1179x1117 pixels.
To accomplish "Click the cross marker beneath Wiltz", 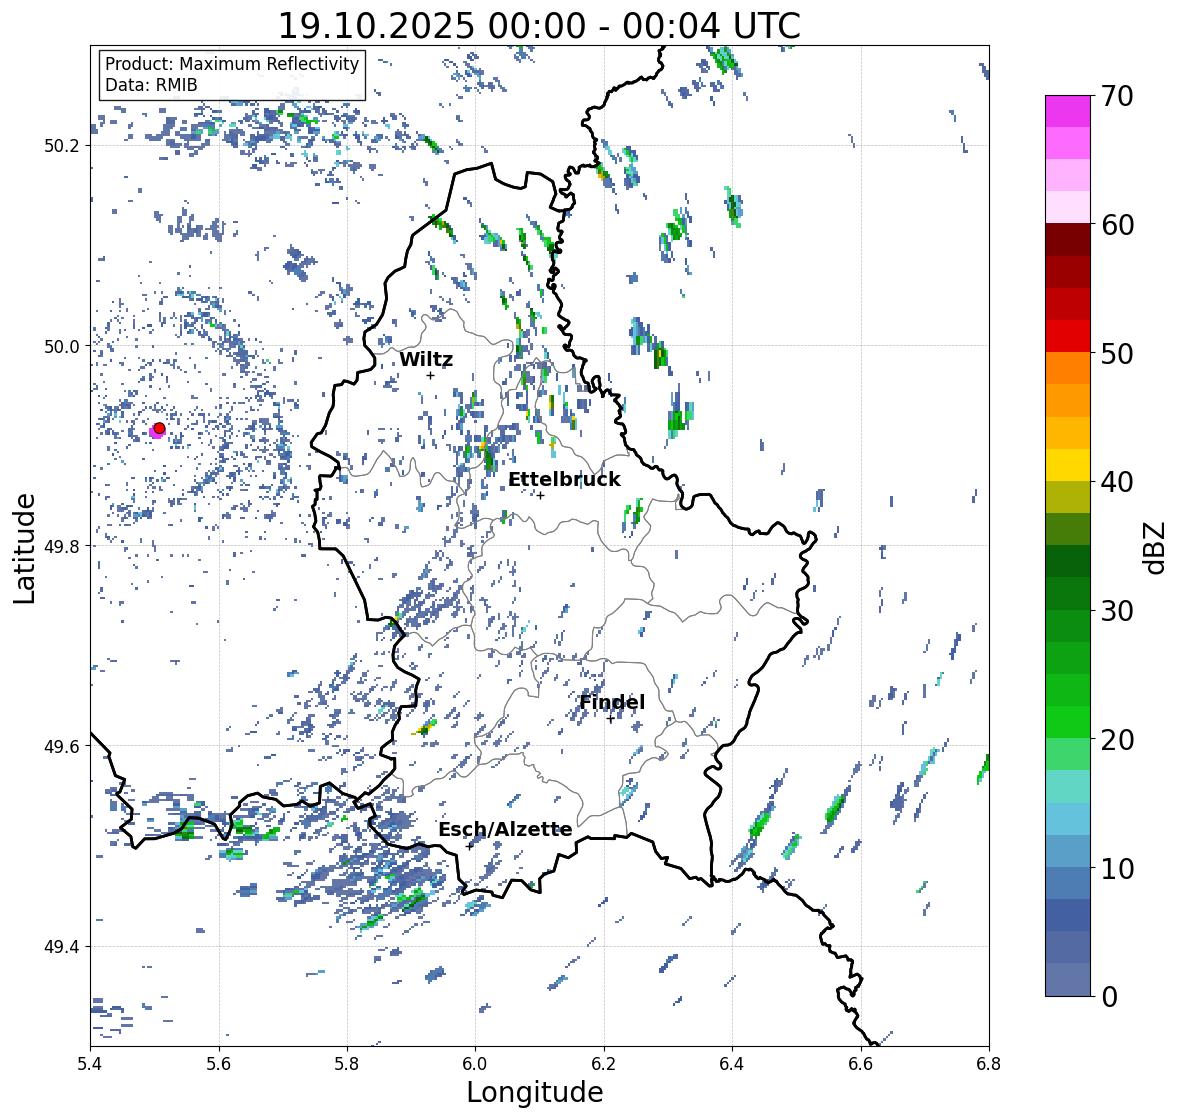I will [x=430, y=375].
